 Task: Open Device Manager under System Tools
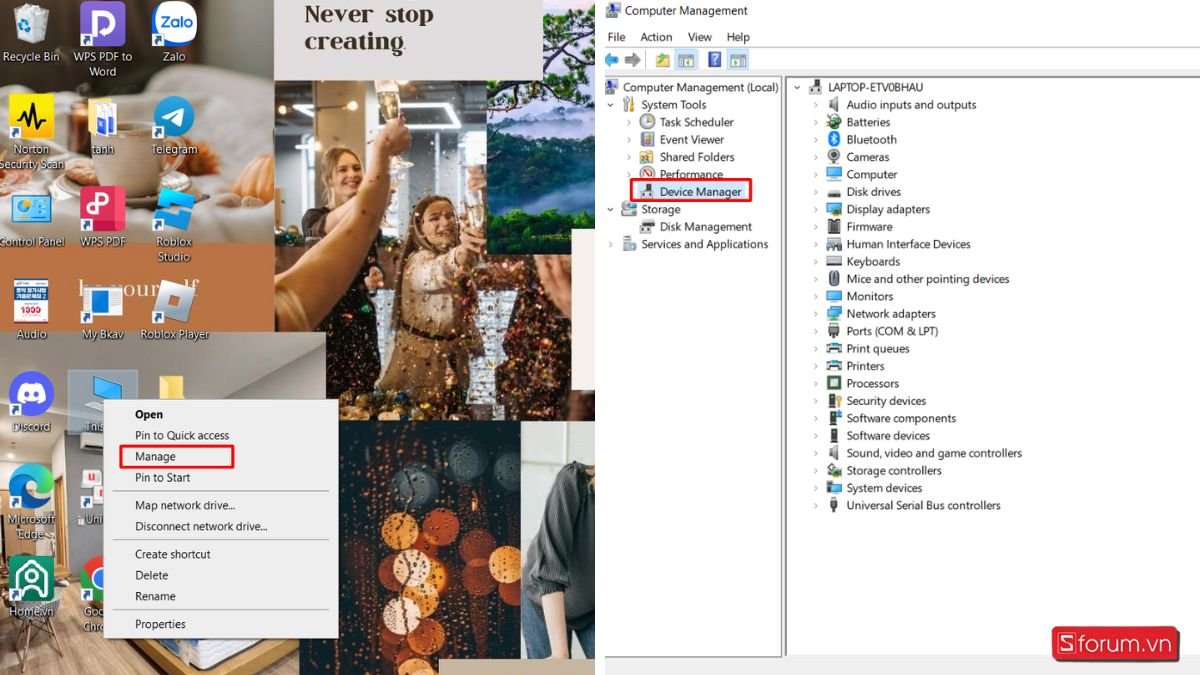[x=699, y=190]
